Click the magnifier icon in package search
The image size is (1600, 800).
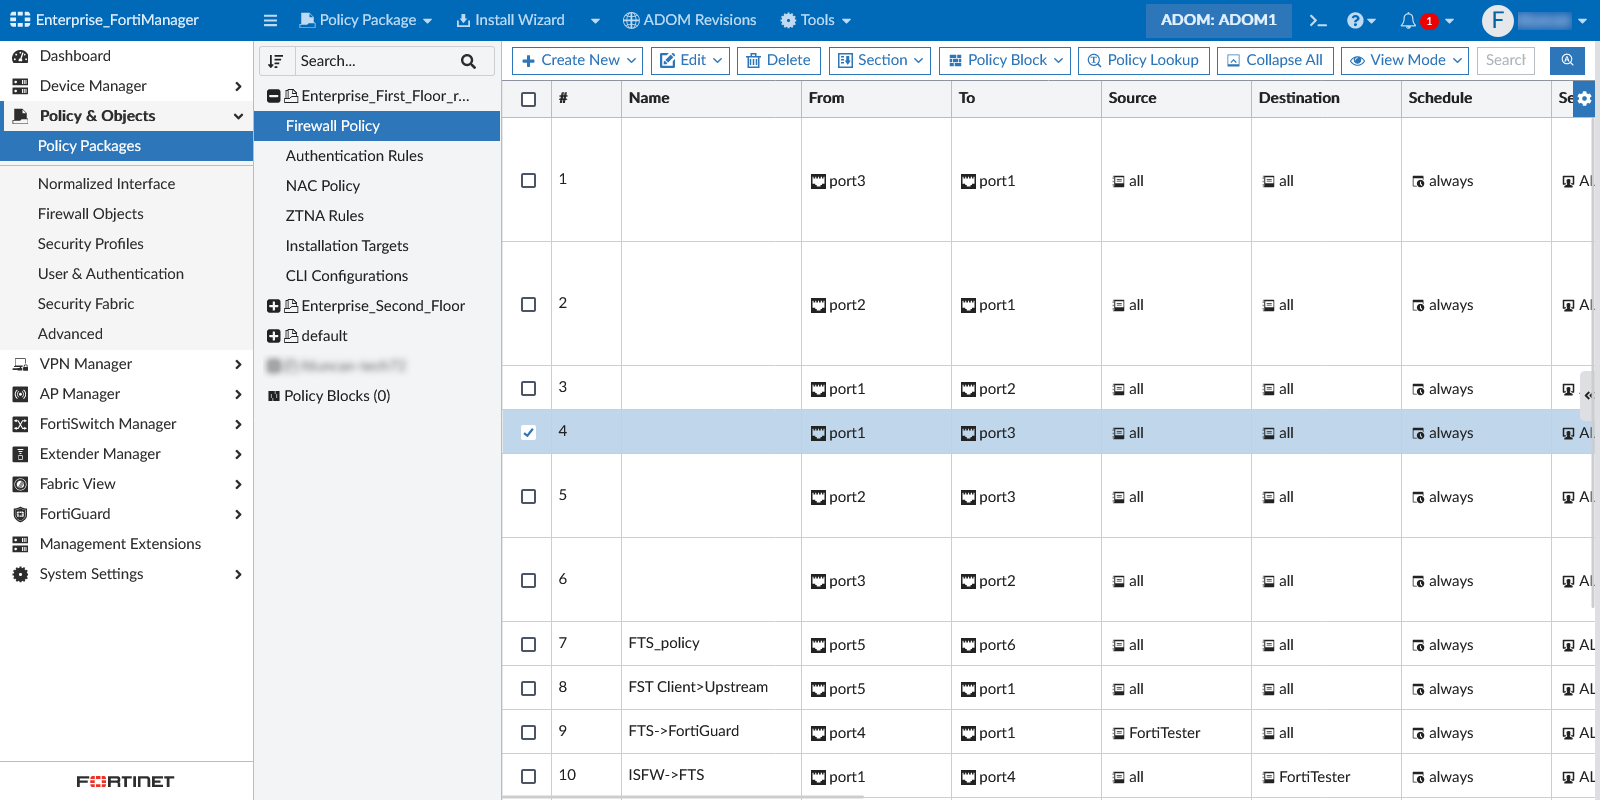(468, 61)
